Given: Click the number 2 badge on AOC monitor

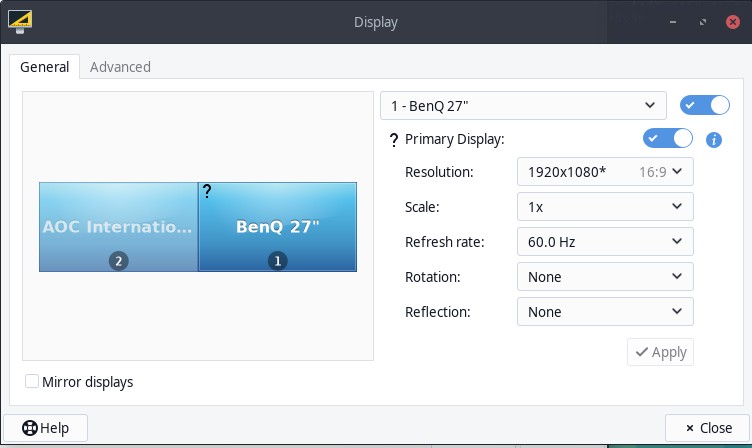Looking at the screenshot, I should click(x=118, y=261).
